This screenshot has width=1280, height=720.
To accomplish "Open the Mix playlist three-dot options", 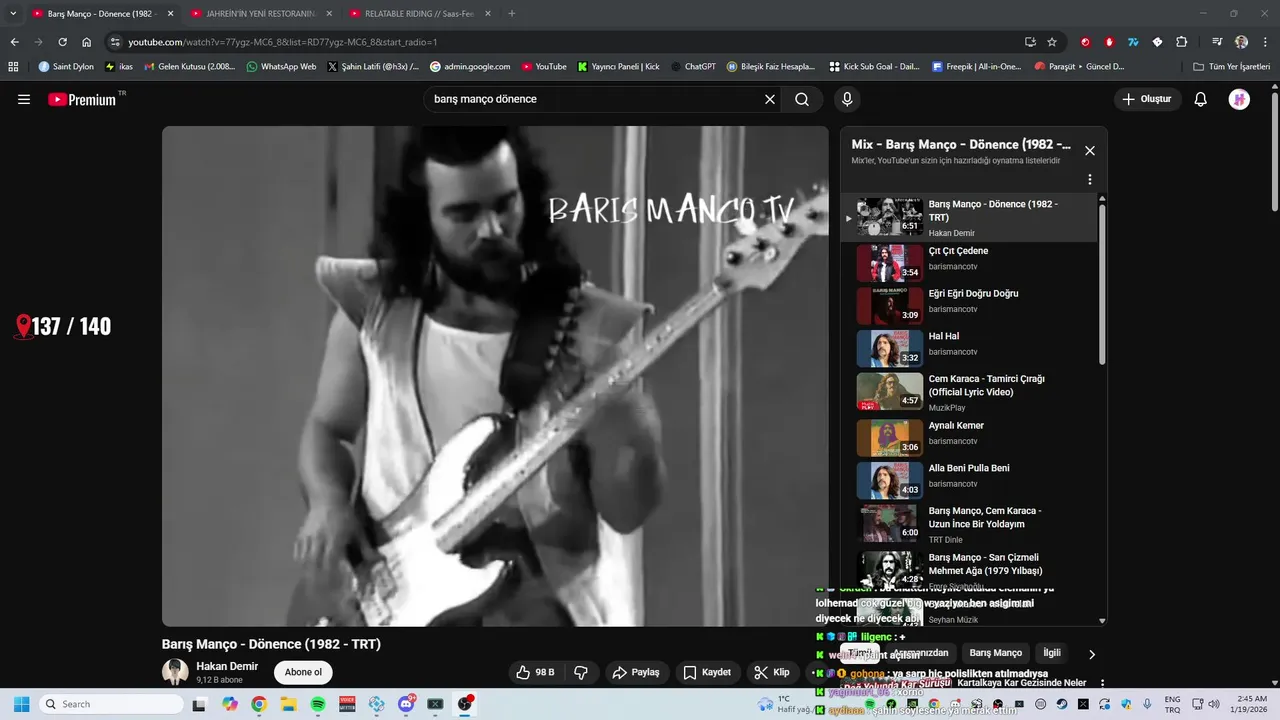I will 1090,179.
